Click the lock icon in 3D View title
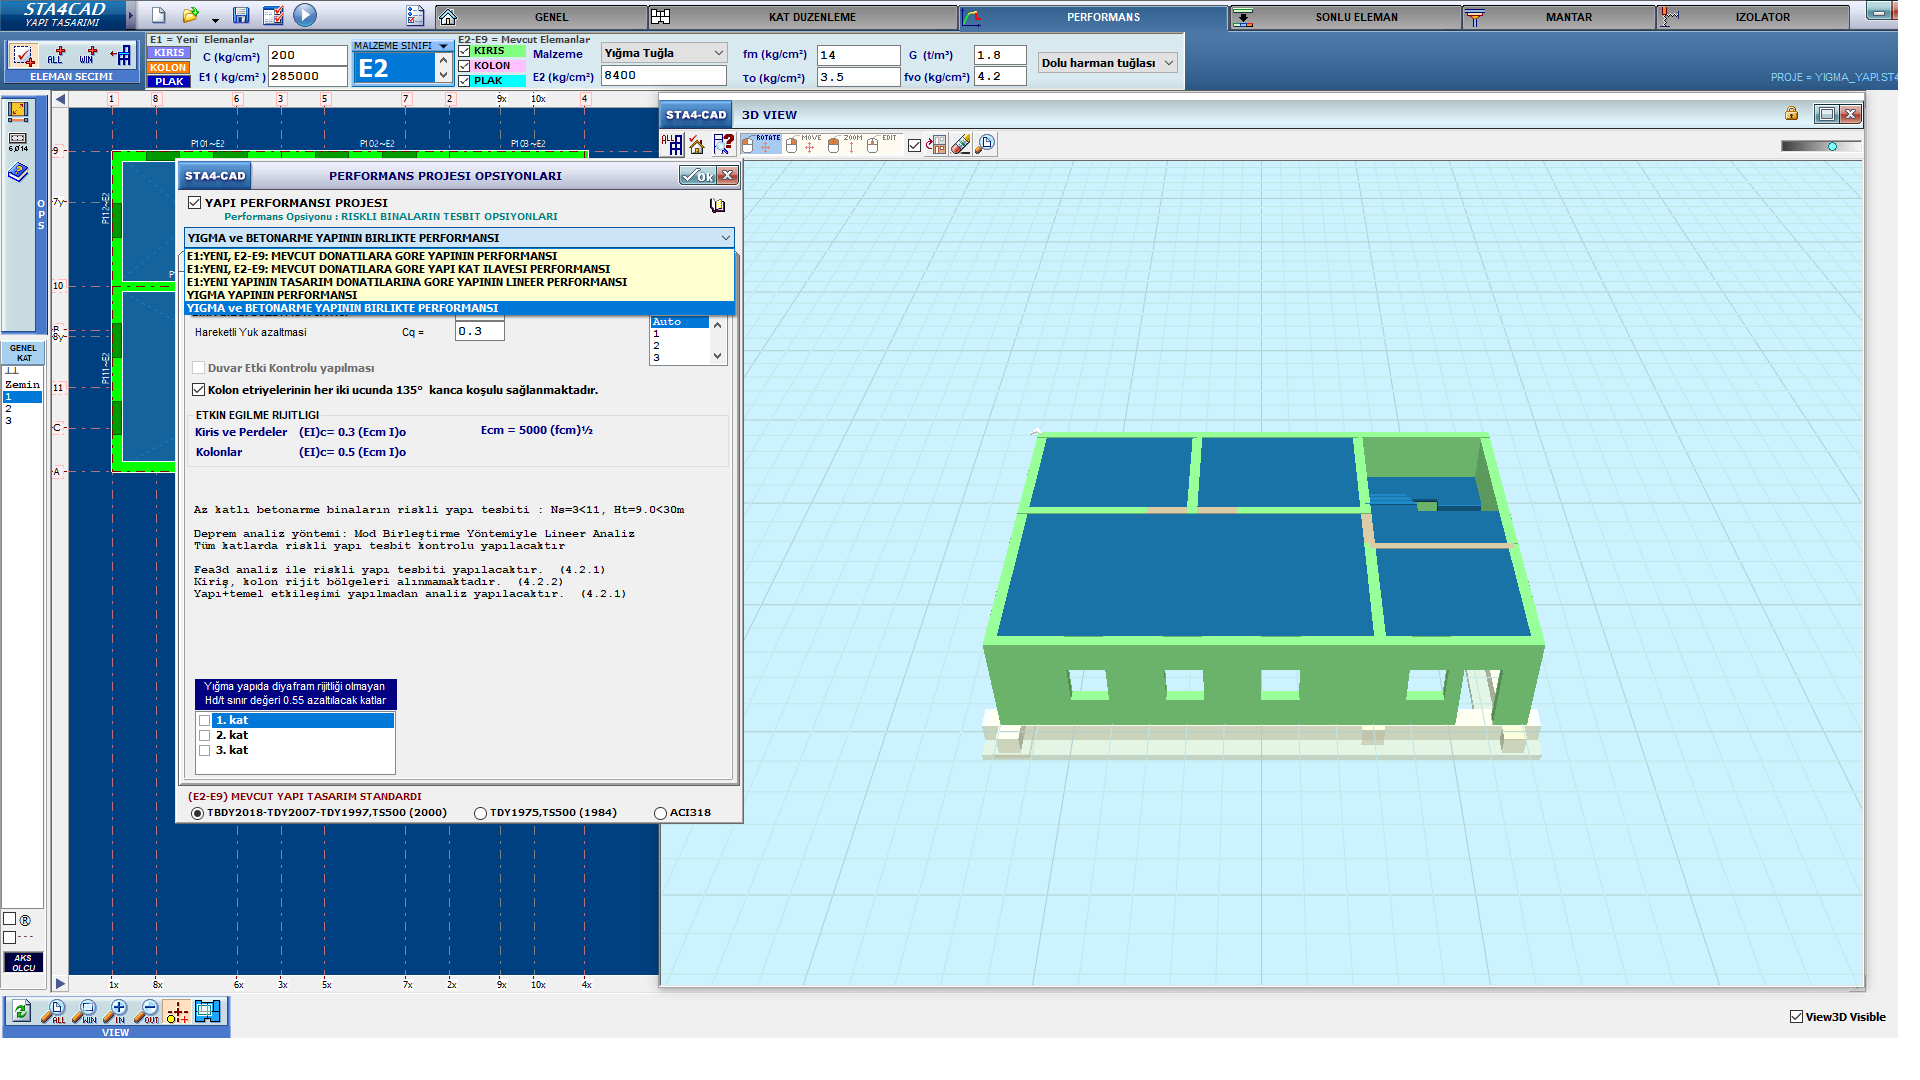Viewport: 1920px width, 1080px height. [x=1791, y=114]
